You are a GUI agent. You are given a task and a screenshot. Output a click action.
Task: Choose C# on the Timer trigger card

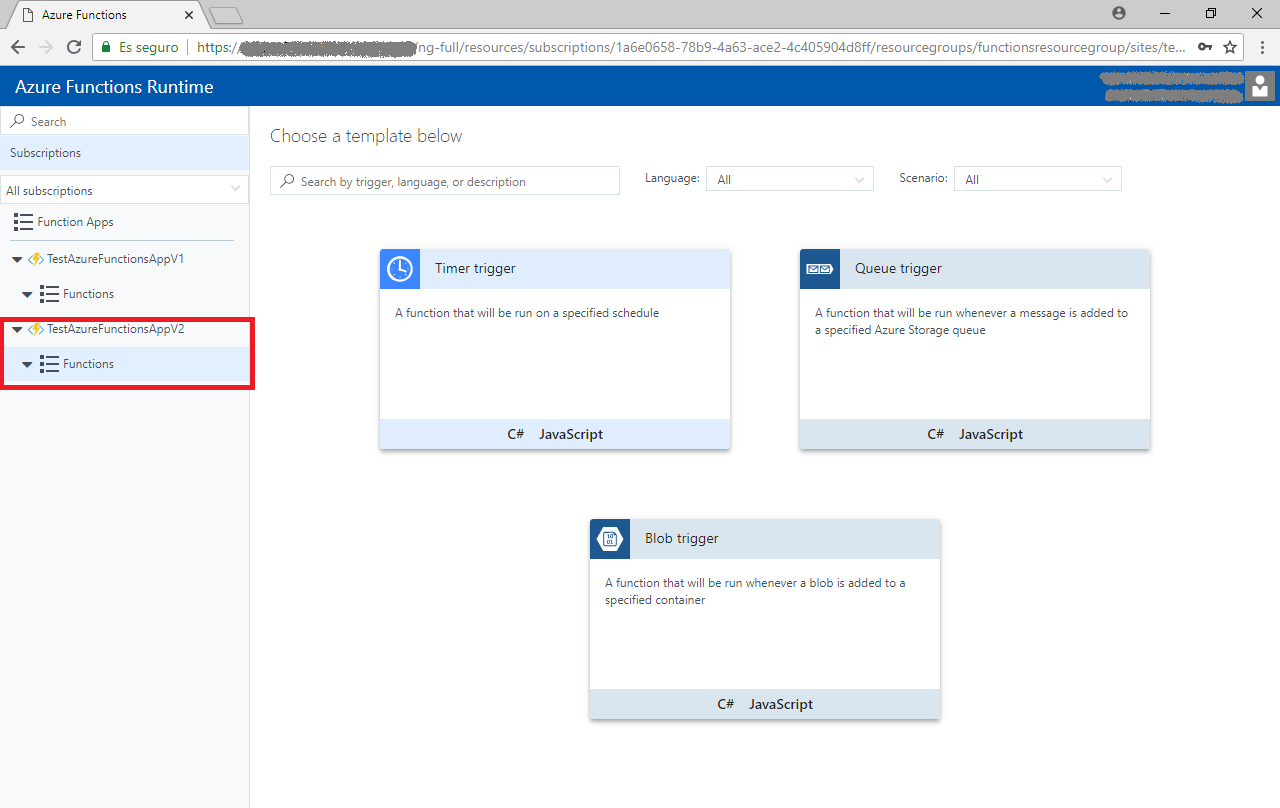[x=516, y=434]
